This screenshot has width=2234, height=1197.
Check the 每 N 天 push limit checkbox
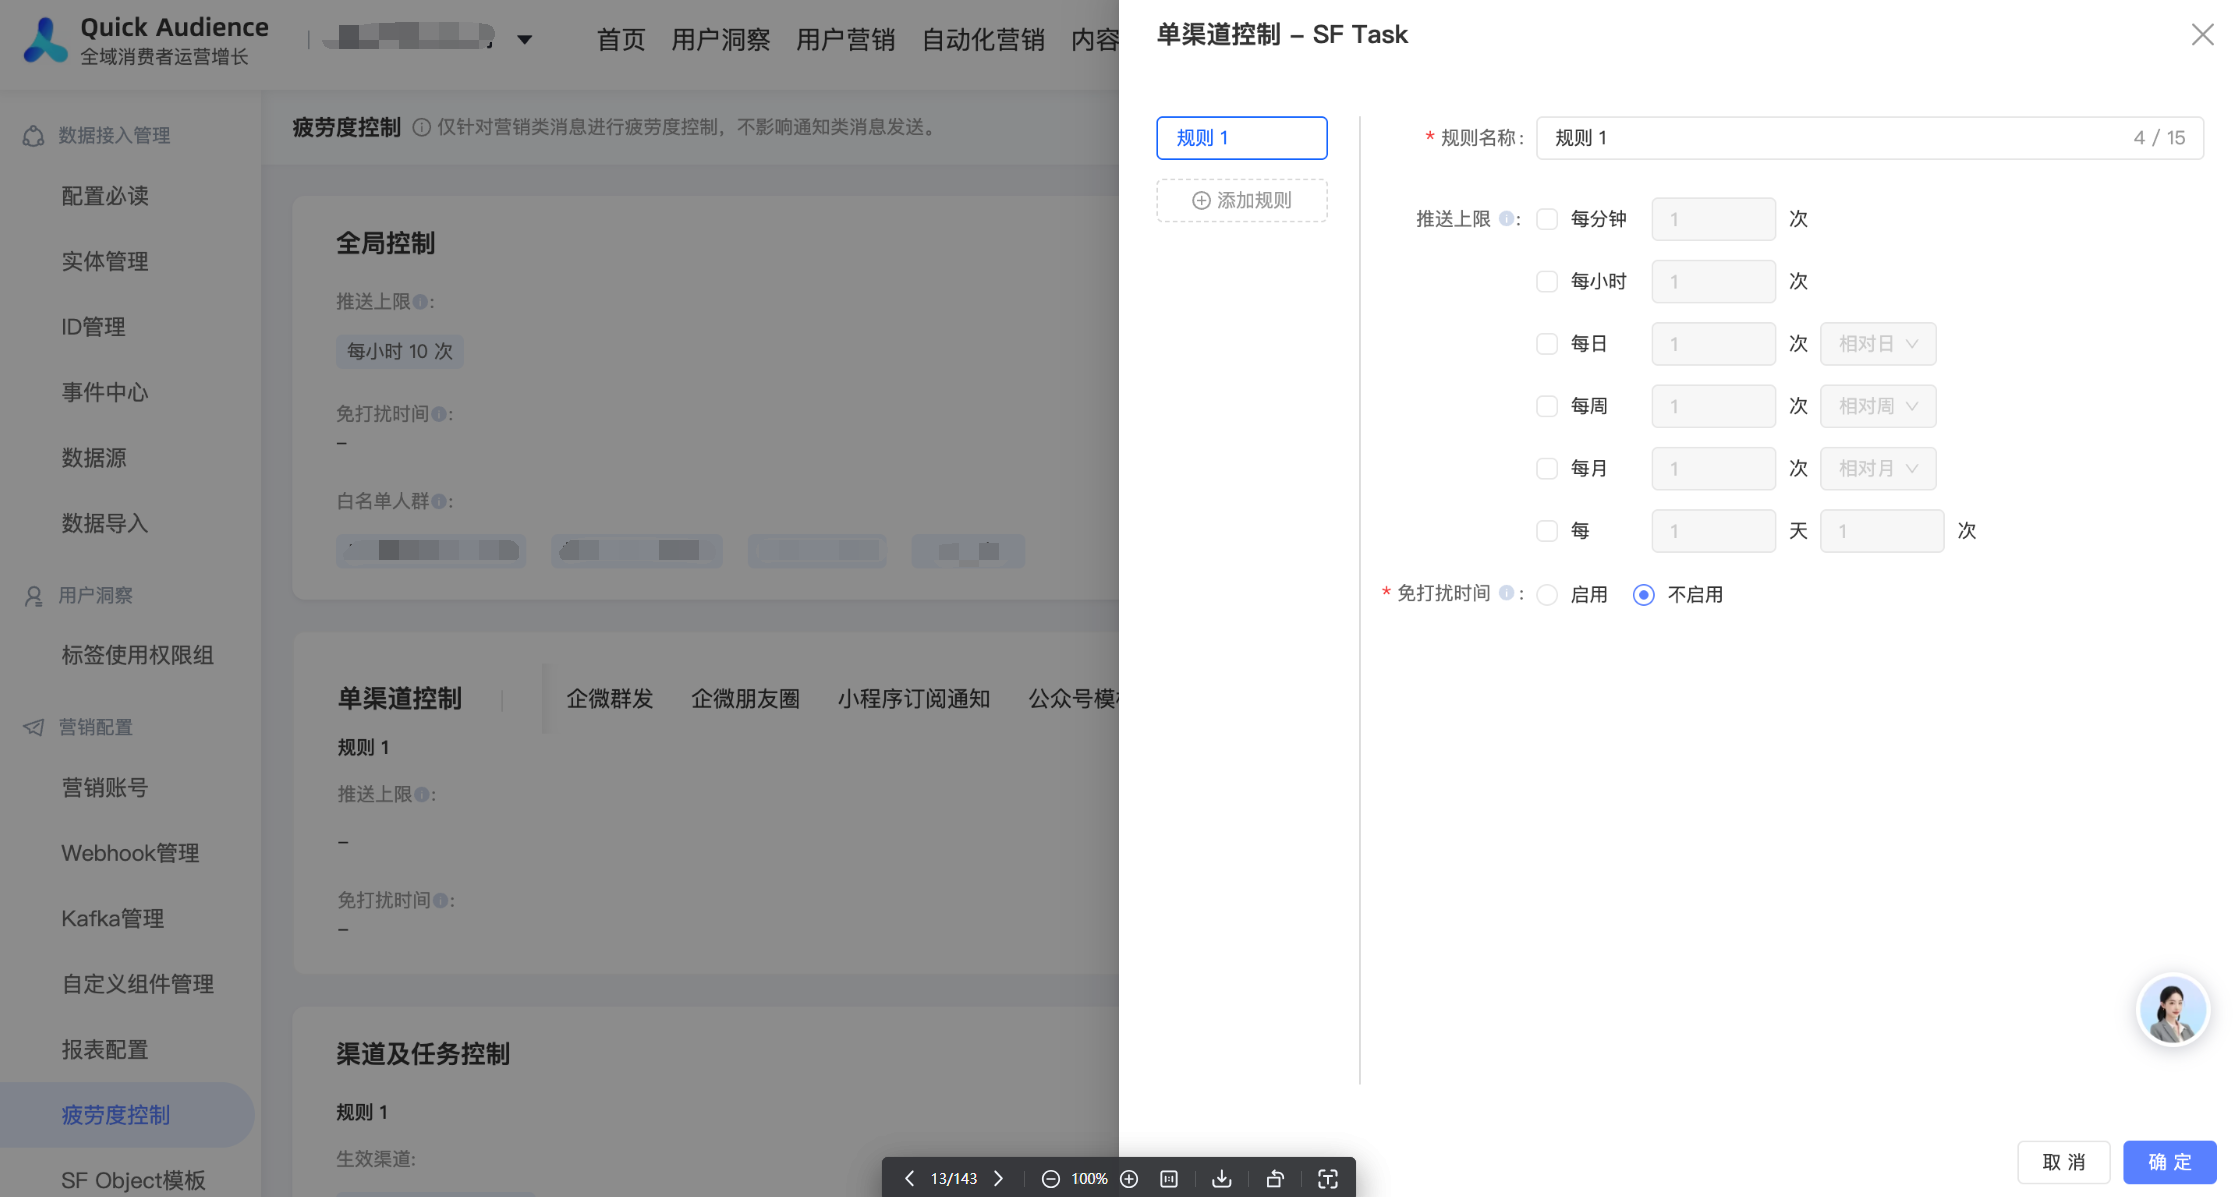(1547, 531)
